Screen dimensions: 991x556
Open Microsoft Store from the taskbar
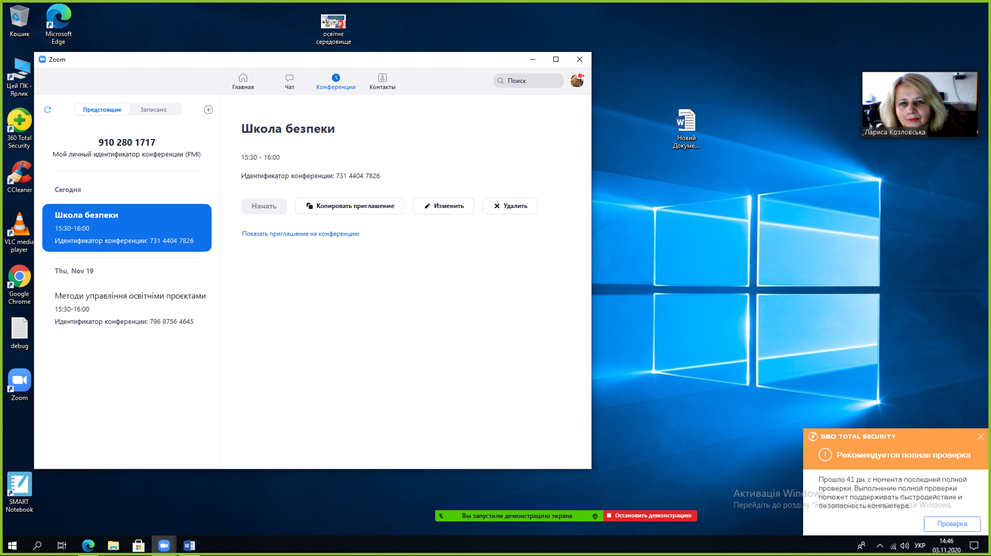click(x=138, y=545)
